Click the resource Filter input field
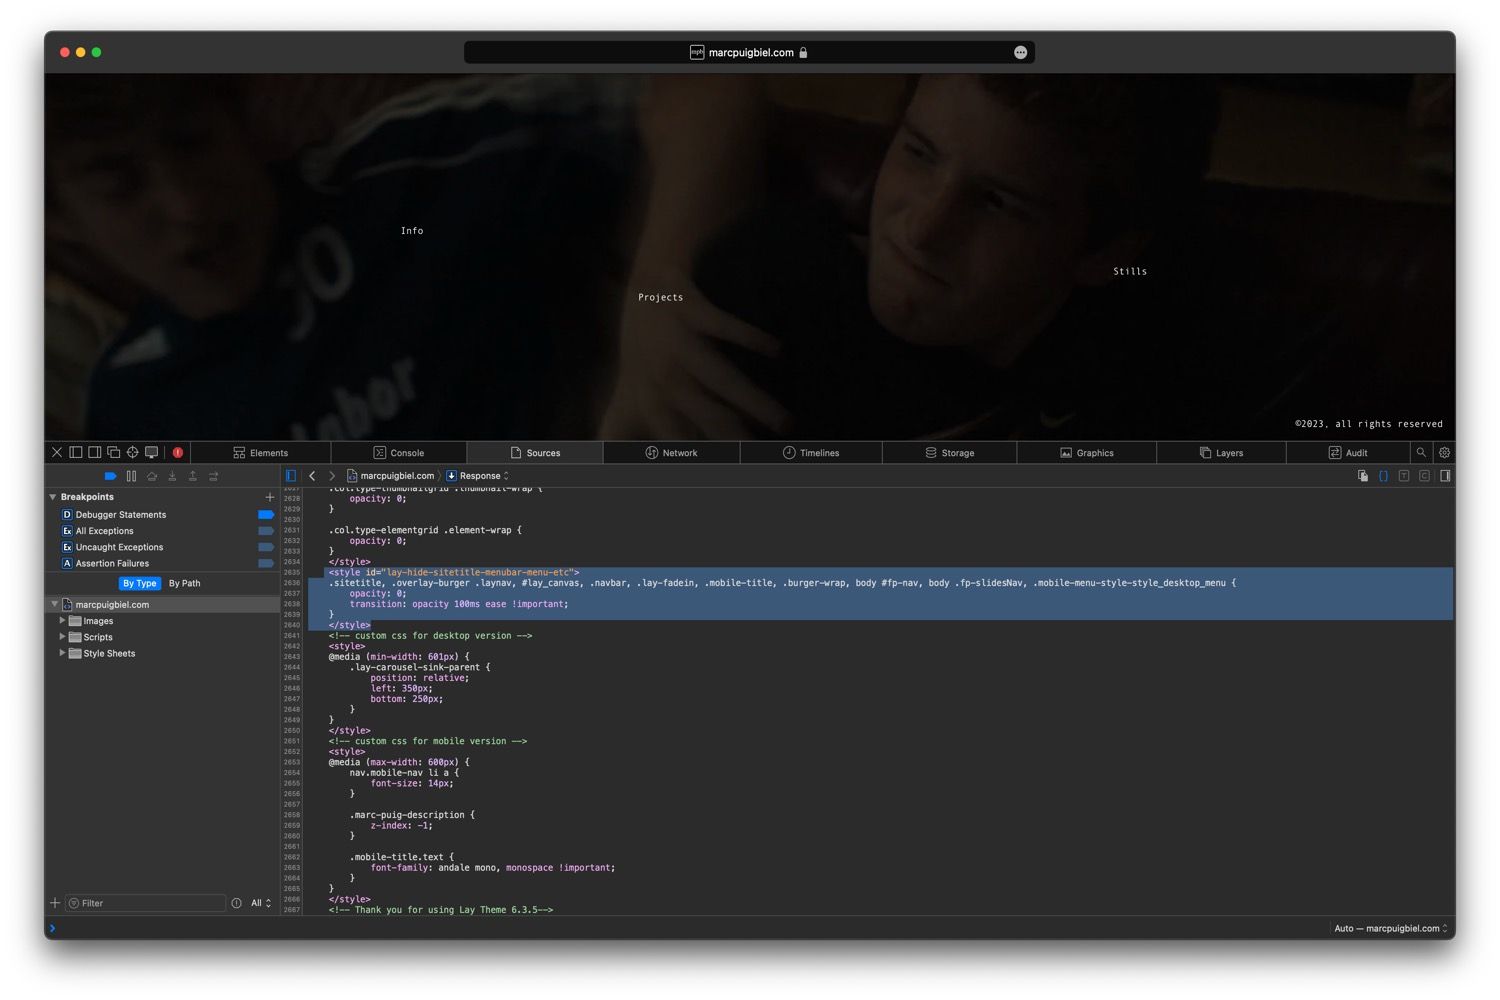The image size is (1500, 1000). click(148, 904)
